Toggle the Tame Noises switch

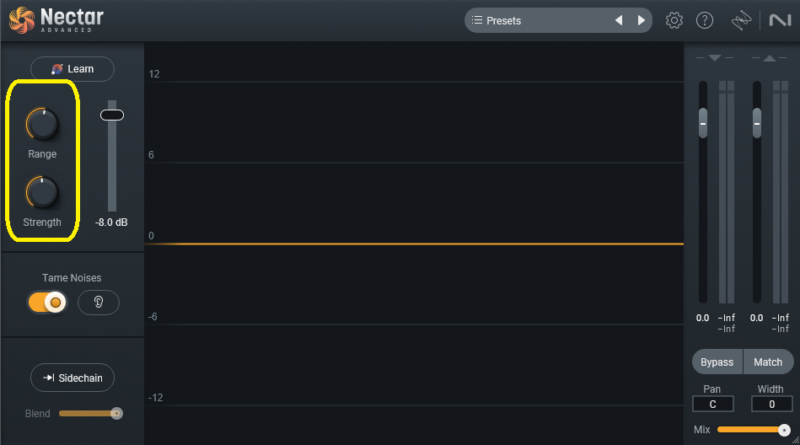47,302
